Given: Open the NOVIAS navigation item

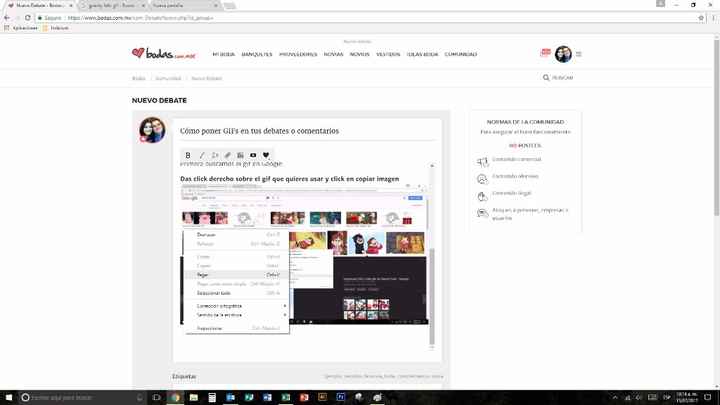Looking at the screenshot, I should tap(333, 54).
